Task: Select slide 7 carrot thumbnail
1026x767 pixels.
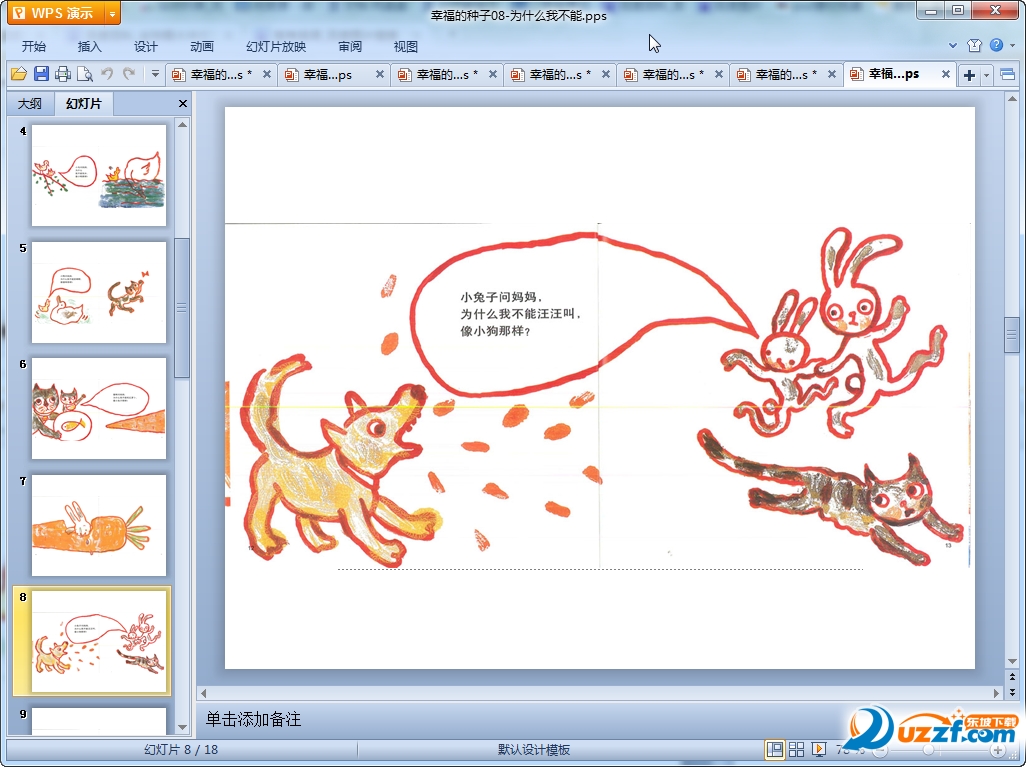Action: [x=99, y=525]
